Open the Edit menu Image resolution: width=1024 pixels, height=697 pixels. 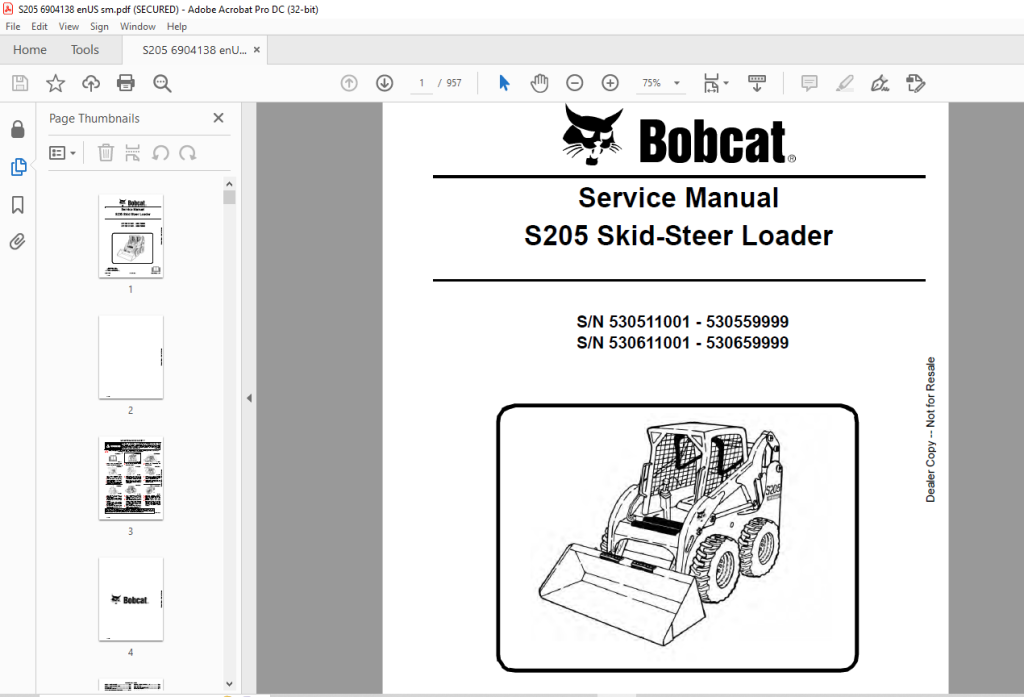pyautogui.click(x=39, y=27)
